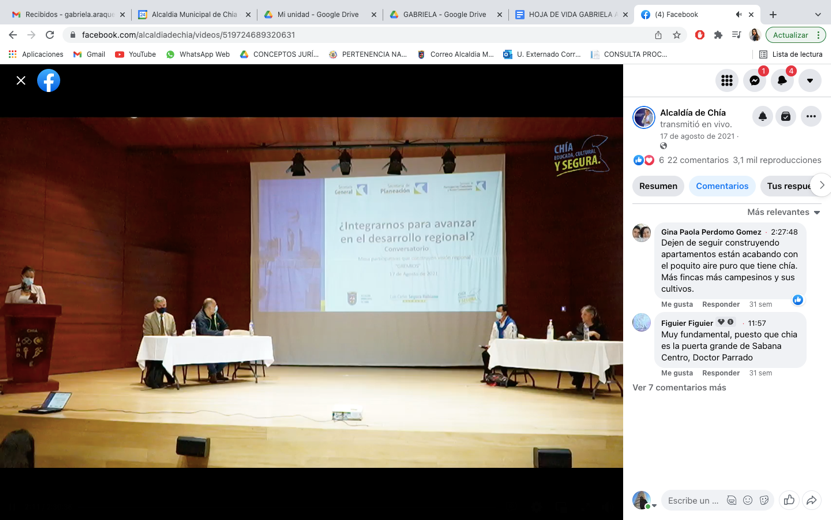The height and width of the screenshot is (520, 831).
Task: Open a new browser tab with plus
Action: 773,14
